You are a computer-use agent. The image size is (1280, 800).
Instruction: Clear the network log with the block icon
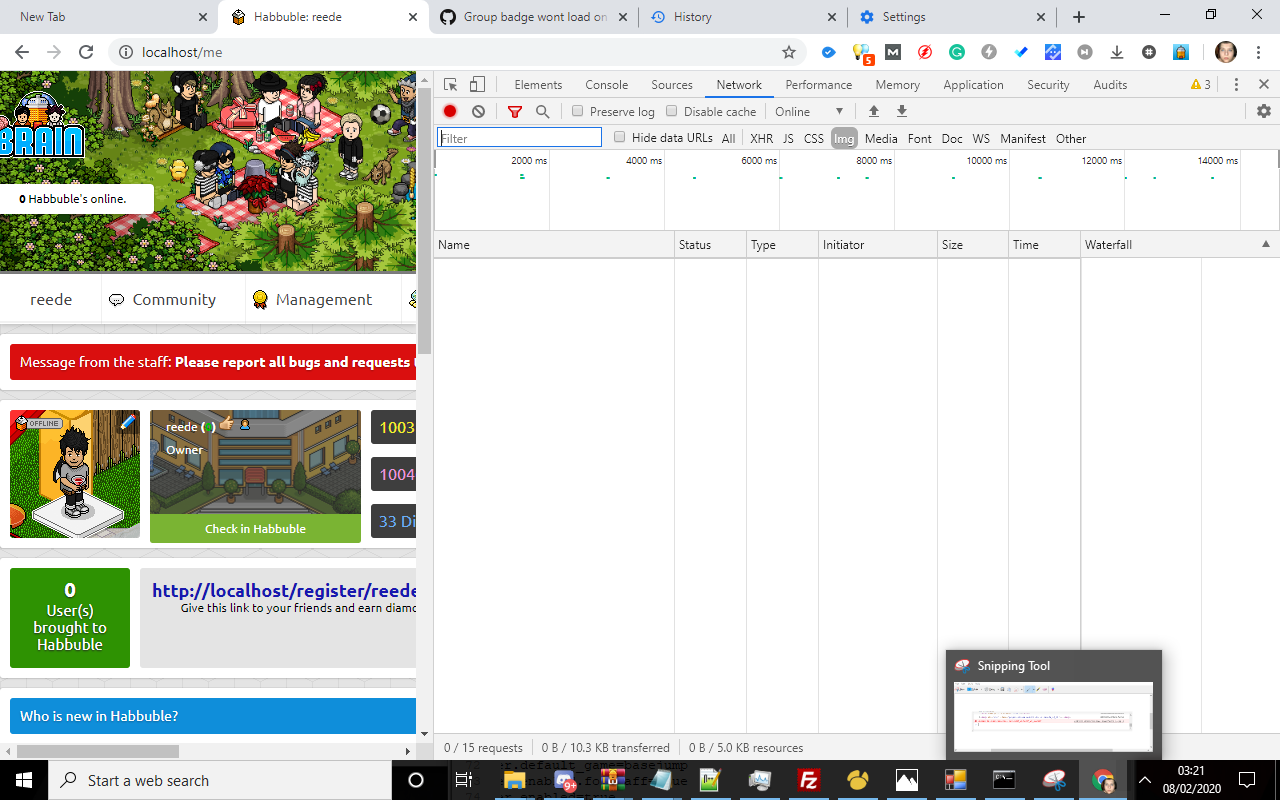point(478,111)
